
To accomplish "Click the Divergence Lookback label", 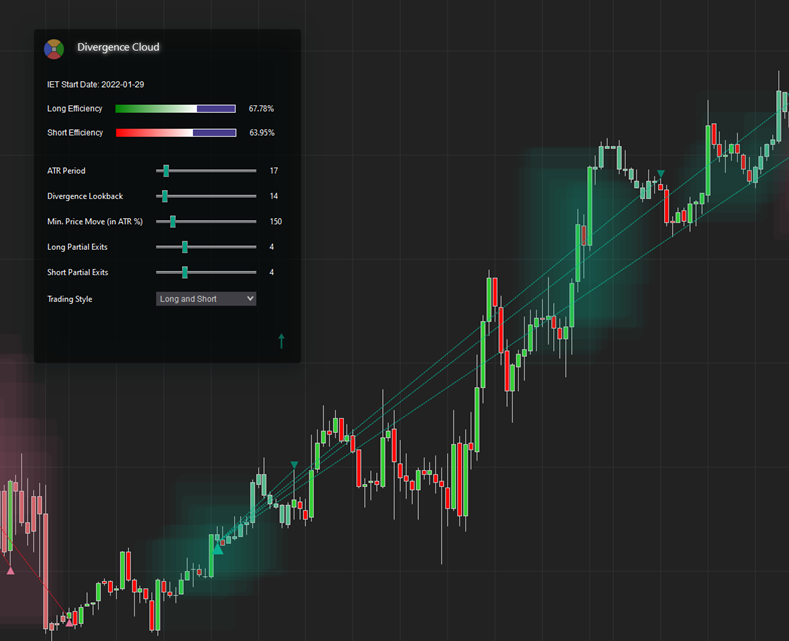I will (85, 196).
